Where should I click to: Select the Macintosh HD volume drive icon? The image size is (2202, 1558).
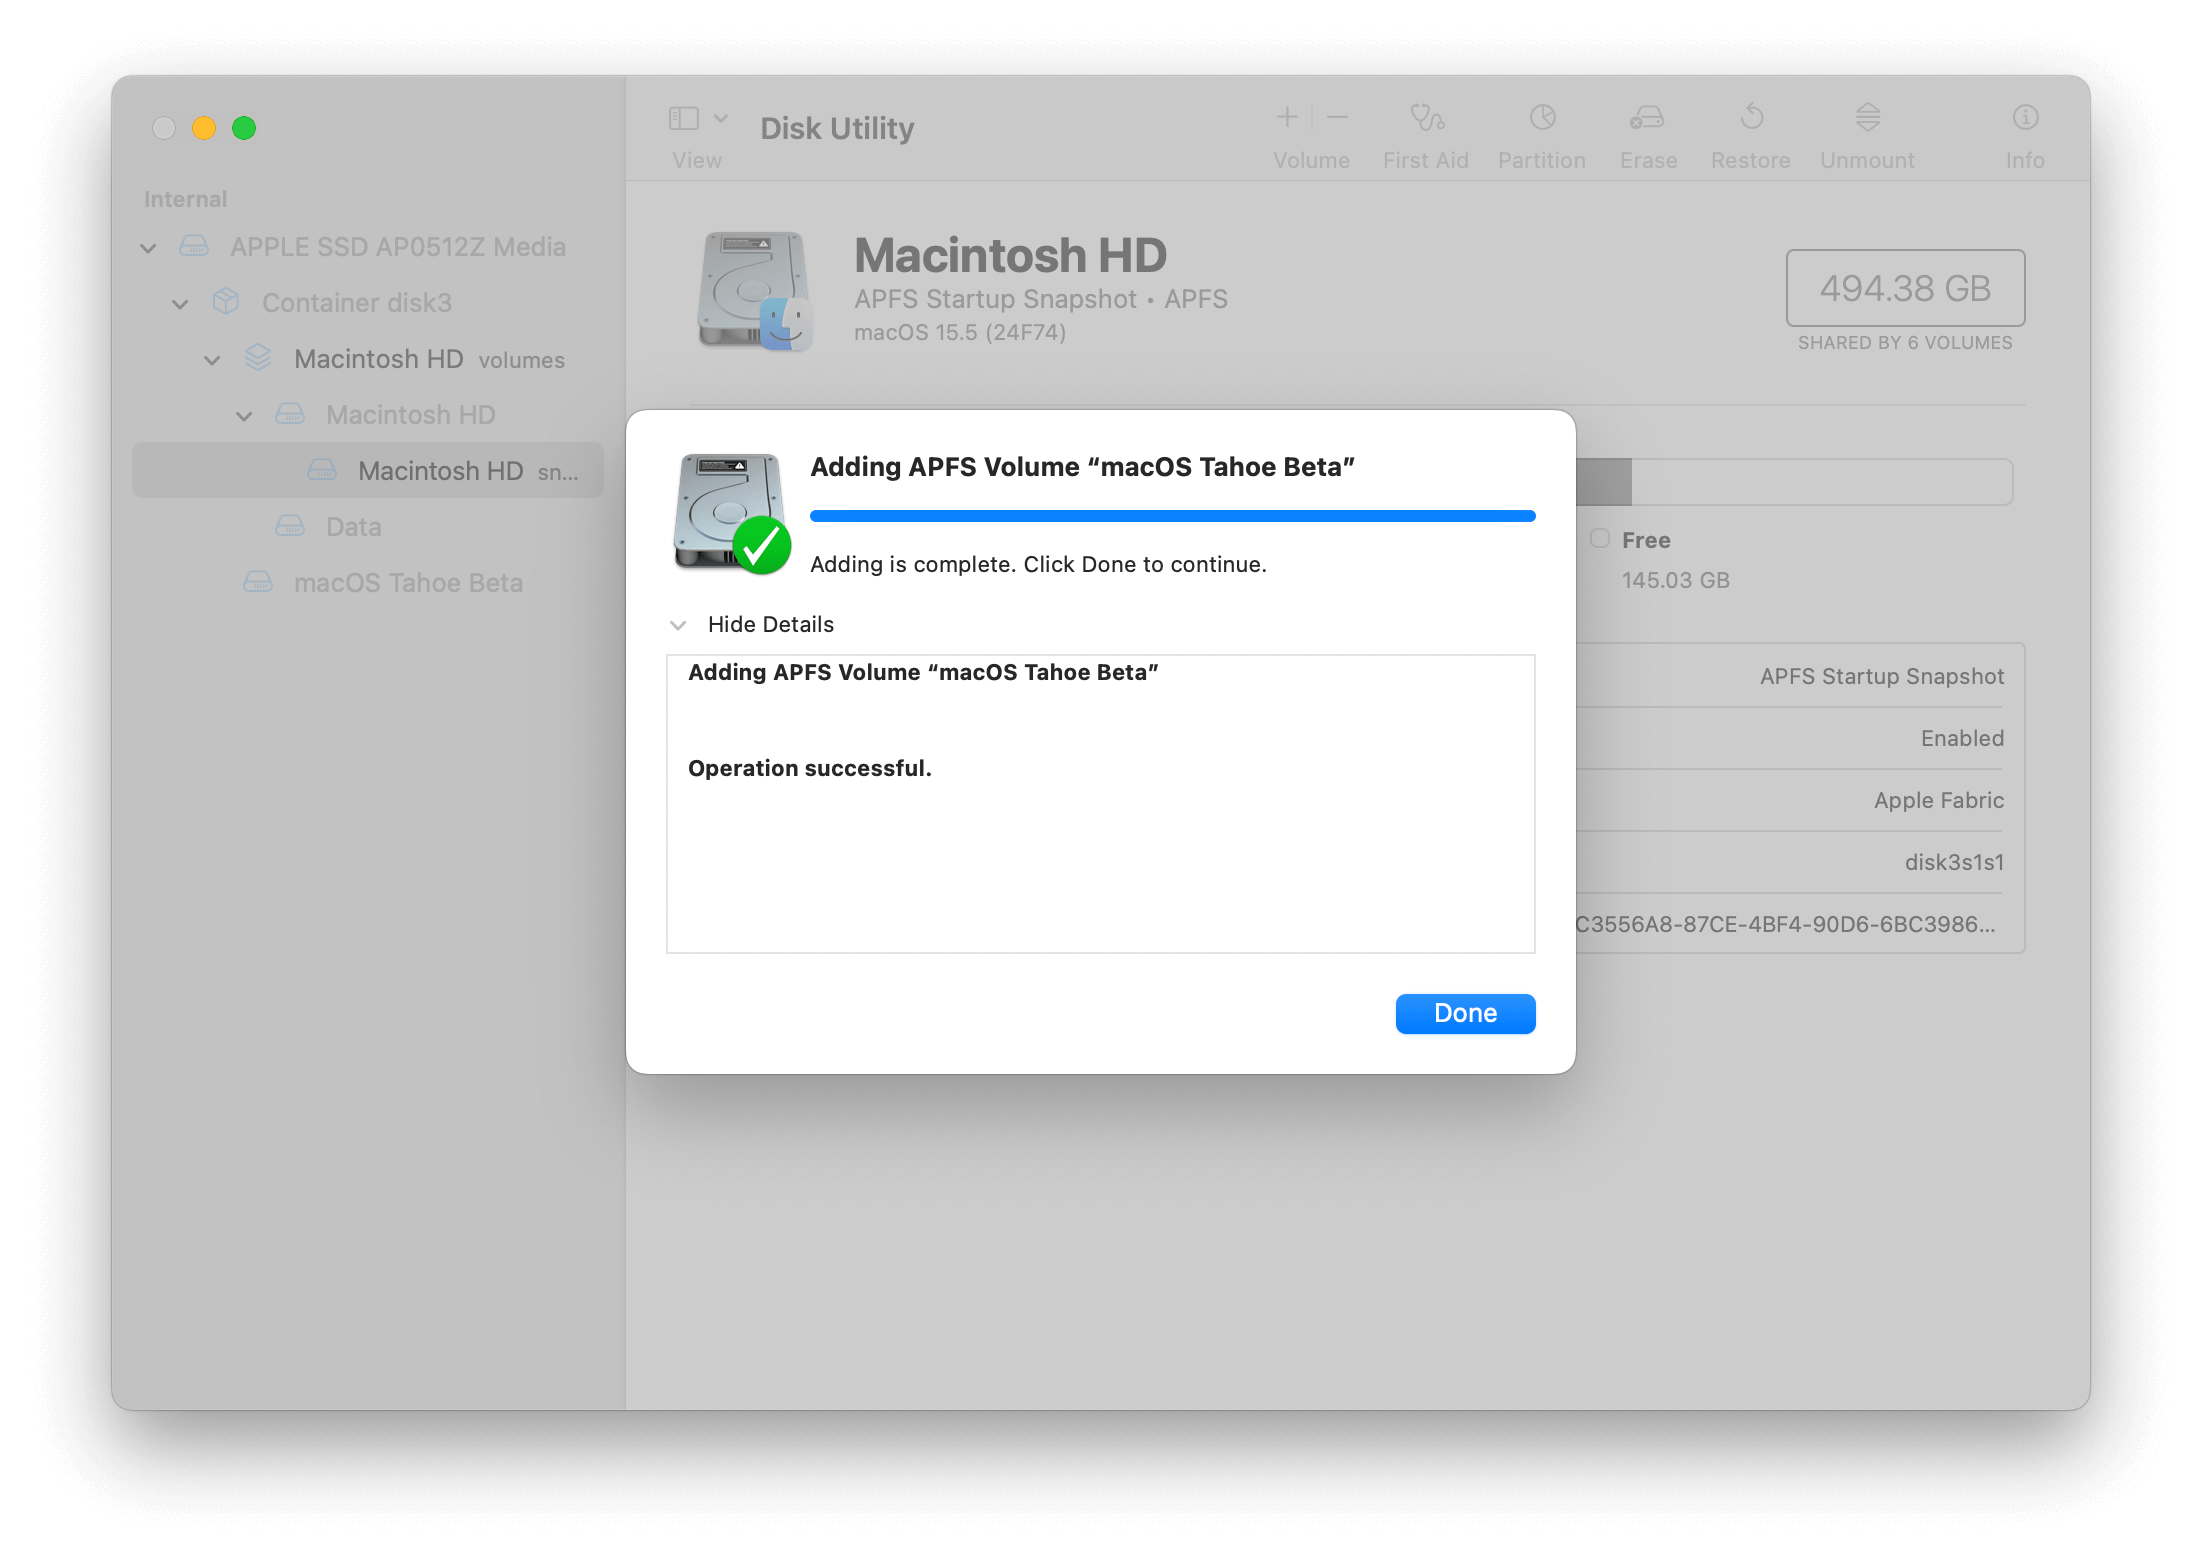(290, 414)
